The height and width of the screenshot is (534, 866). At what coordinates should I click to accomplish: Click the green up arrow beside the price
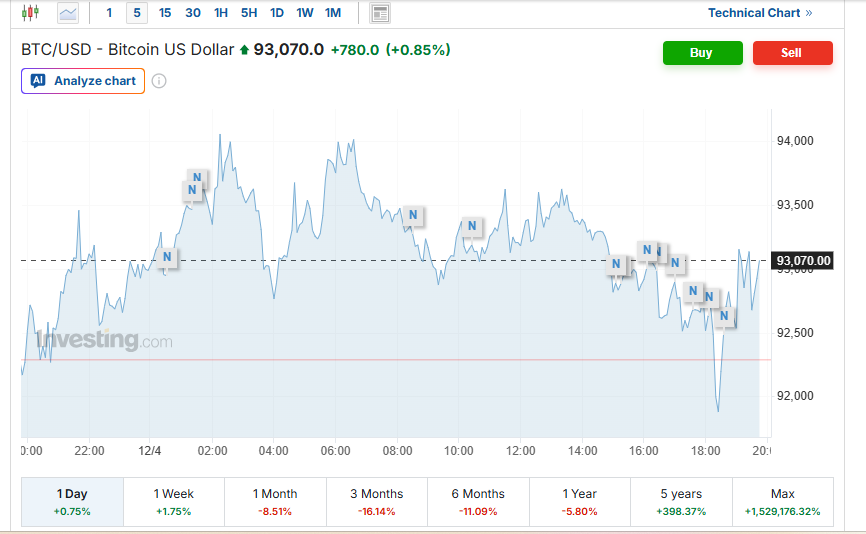pyautogui.click(x=244, y=50)
